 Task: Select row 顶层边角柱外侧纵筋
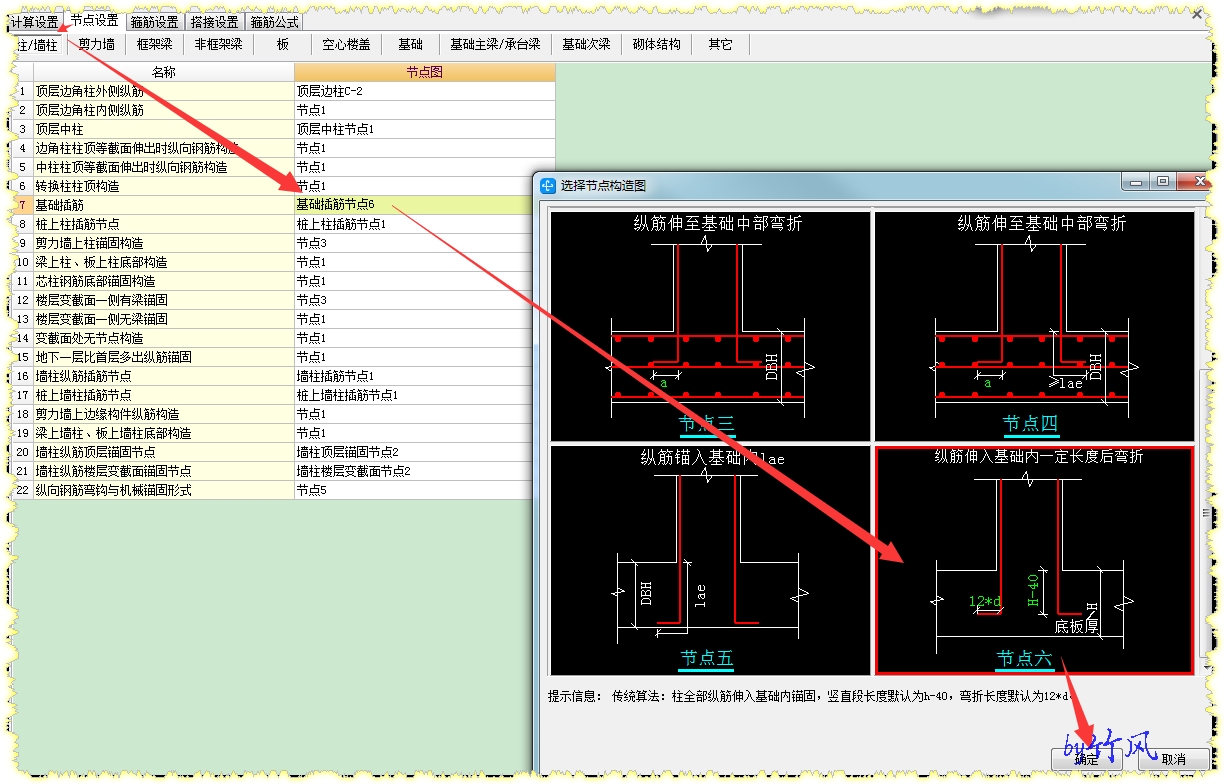[x=164, y=91]
